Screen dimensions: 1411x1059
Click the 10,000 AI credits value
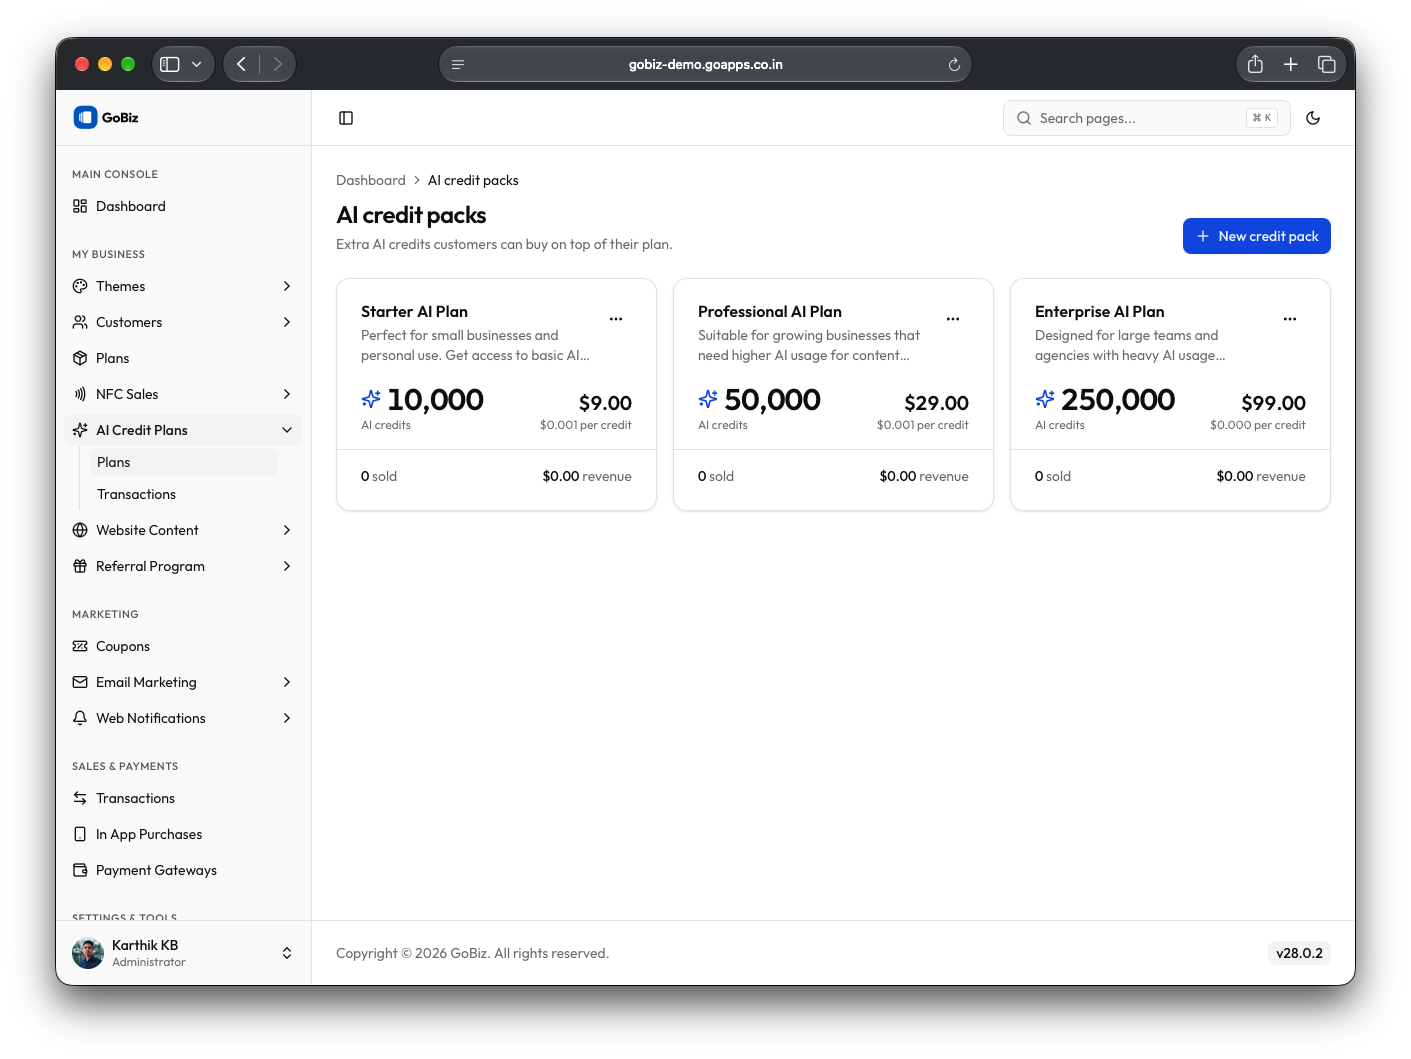click(x=435, y=400)
